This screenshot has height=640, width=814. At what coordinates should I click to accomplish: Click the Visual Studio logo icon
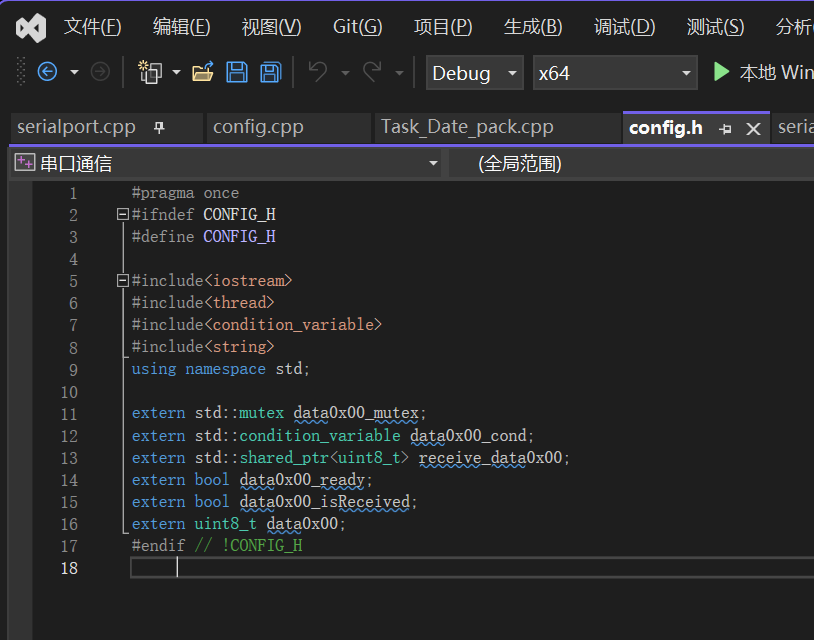click(x=31, y=28)
